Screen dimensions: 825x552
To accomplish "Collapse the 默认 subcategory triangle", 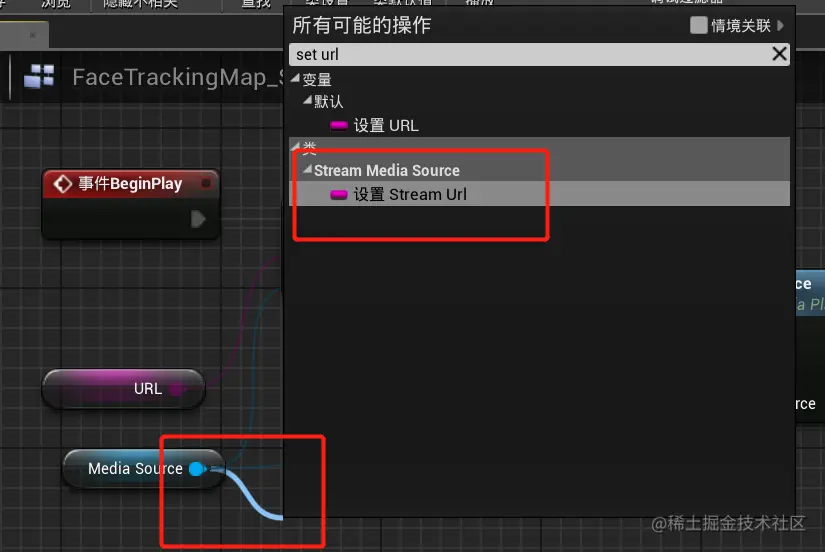I will pos(307,99).
